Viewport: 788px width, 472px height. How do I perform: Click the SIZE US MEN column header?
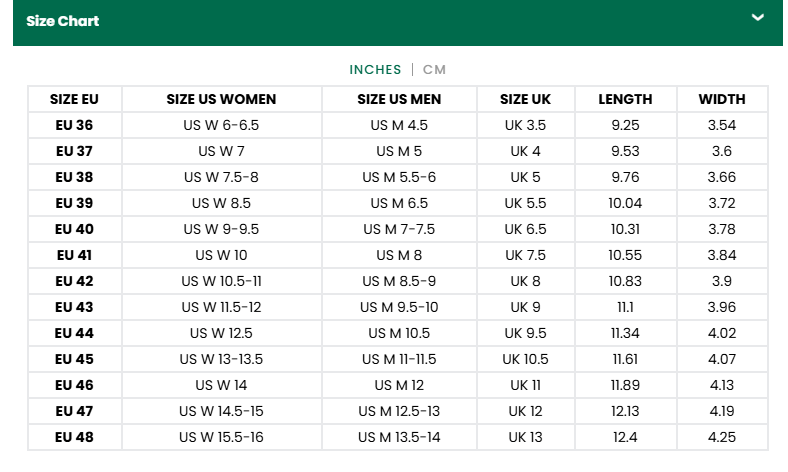(399, 99)
